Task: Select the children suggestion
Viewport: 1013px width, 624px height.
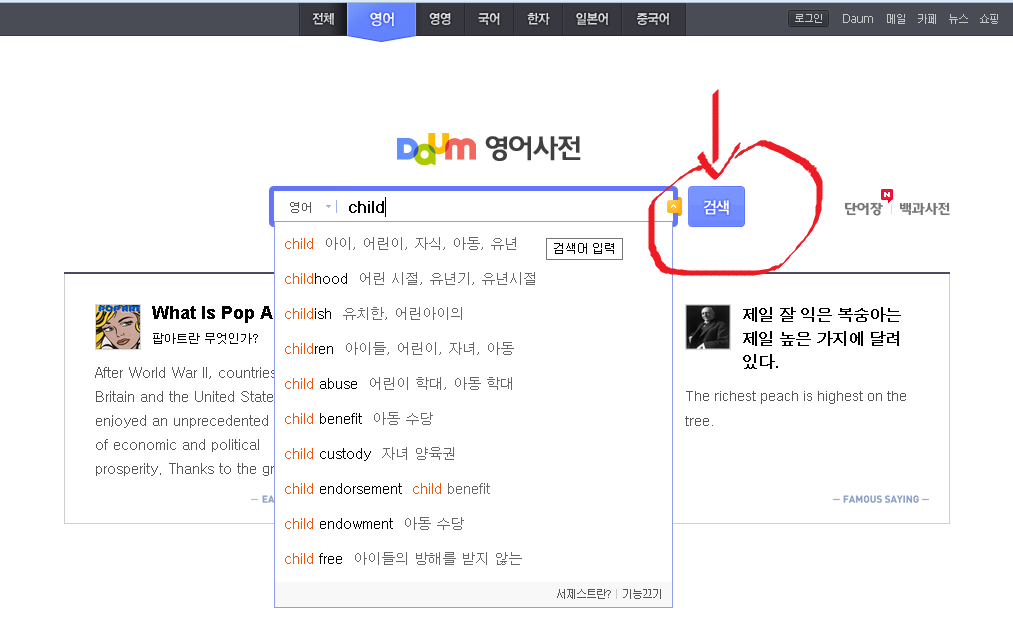Action: tap(474, 348)
